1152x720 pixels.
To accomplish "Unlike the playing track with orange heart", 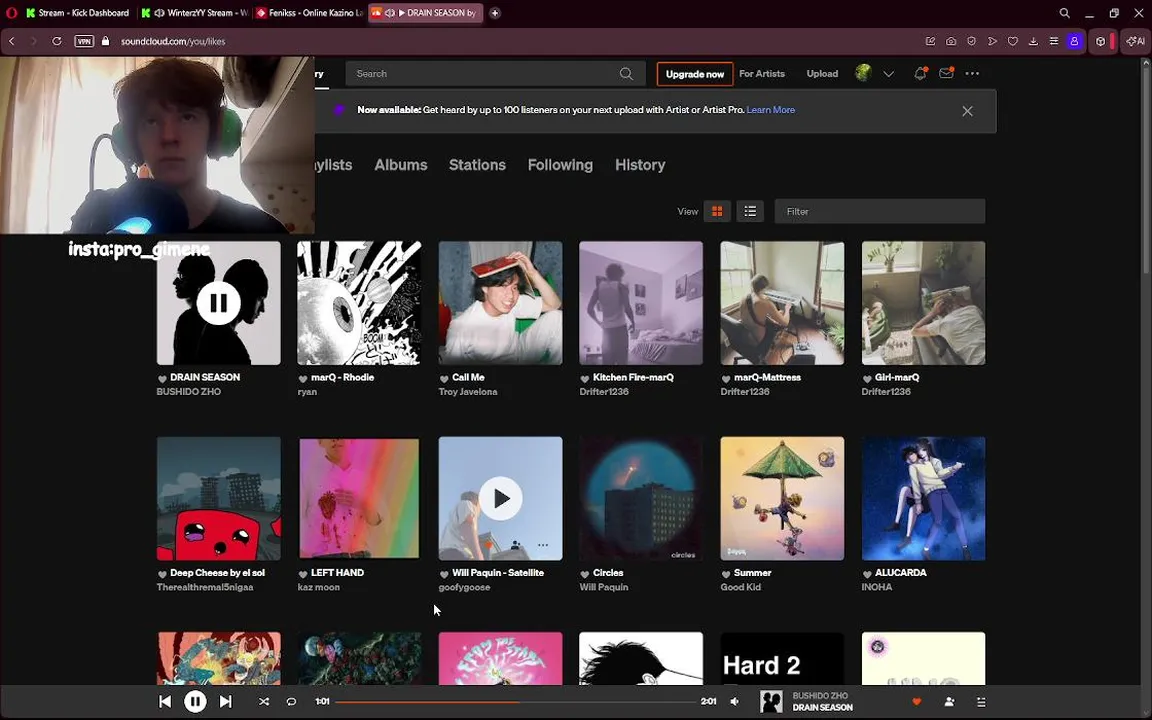I will coord(916,702).
